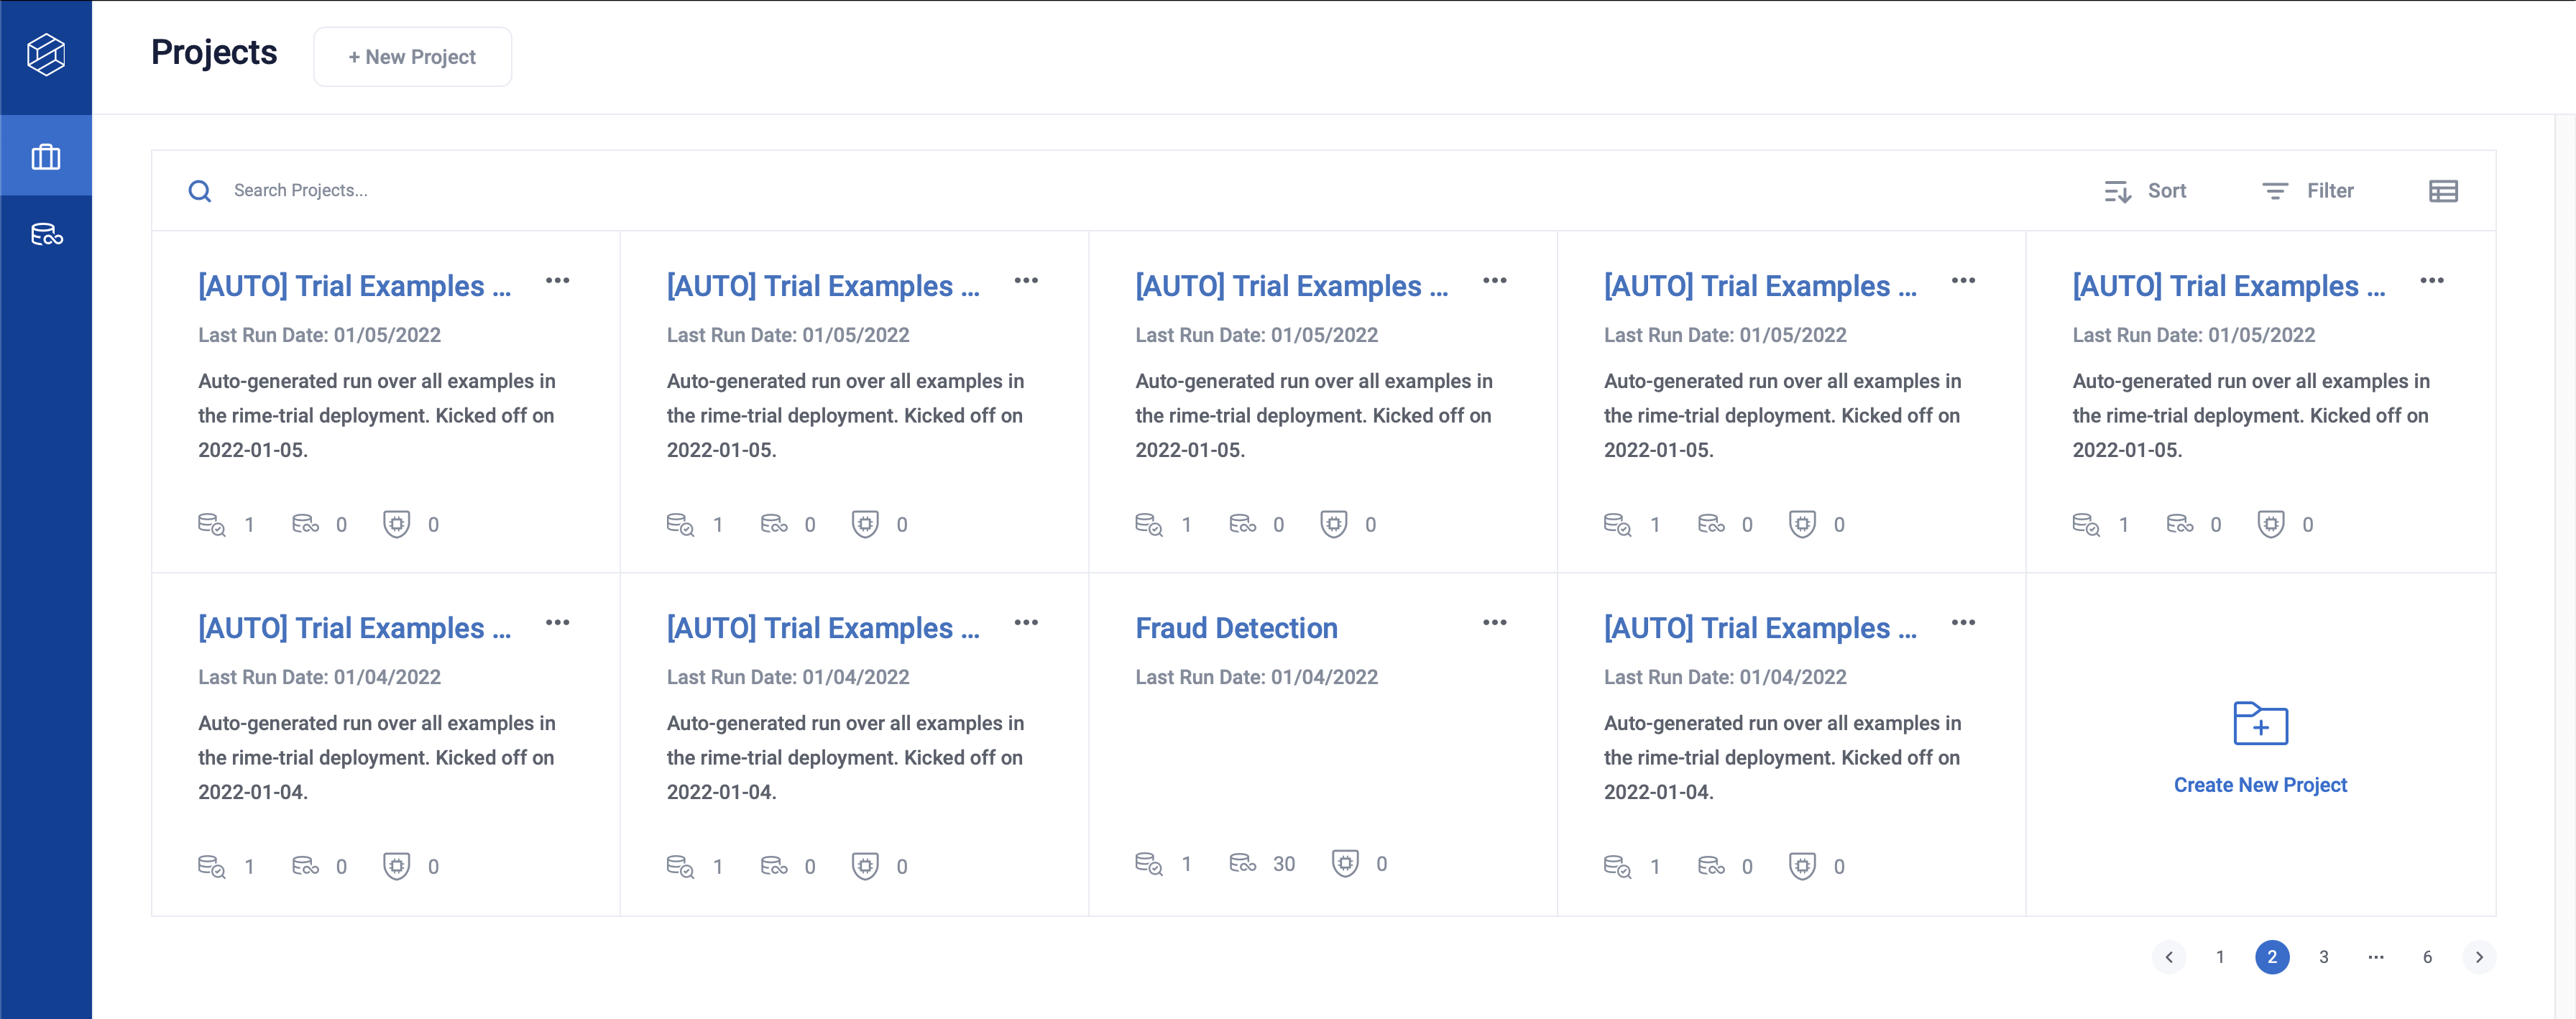Screen dimensions: 2576x1019
Task: Switch to table list view icon
Action: click(x=2443, y=191)
